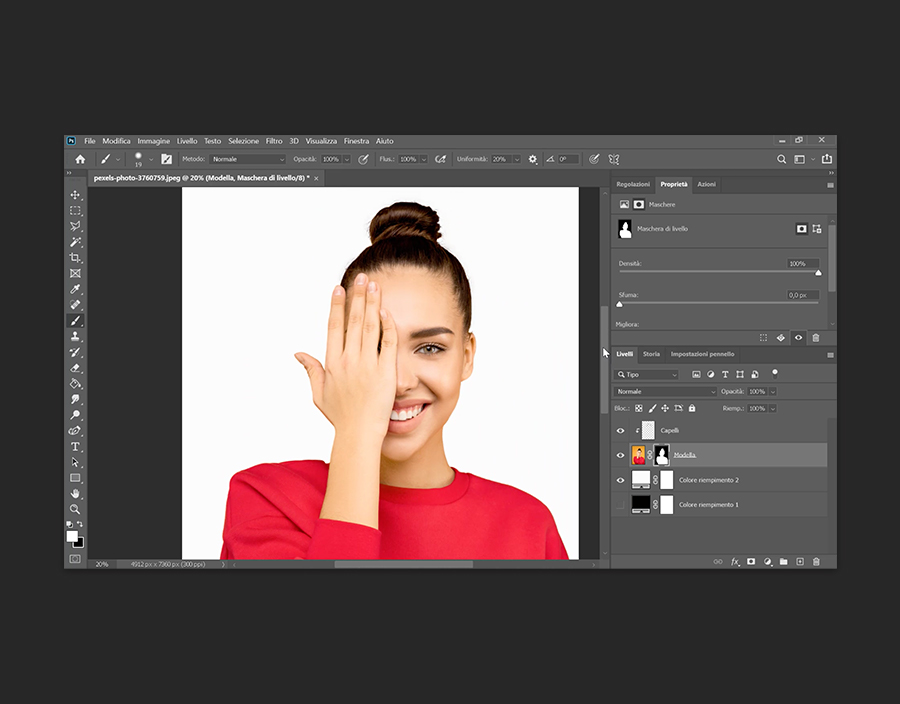Open the Immagine menu
900x704 pixels.
(153, 141)
